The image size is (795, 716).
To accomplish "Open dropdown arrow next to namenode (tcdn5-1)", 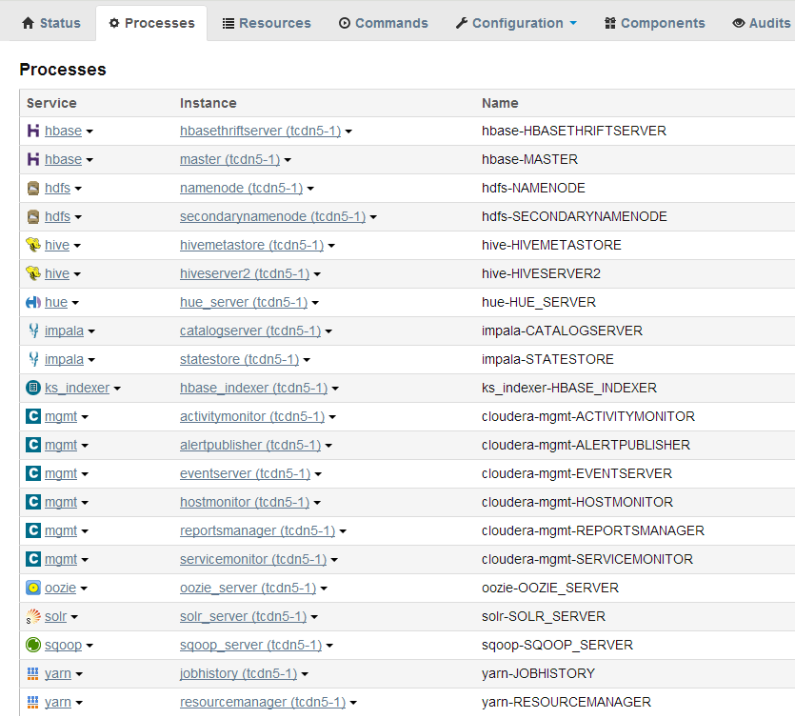I will (310, 189).
